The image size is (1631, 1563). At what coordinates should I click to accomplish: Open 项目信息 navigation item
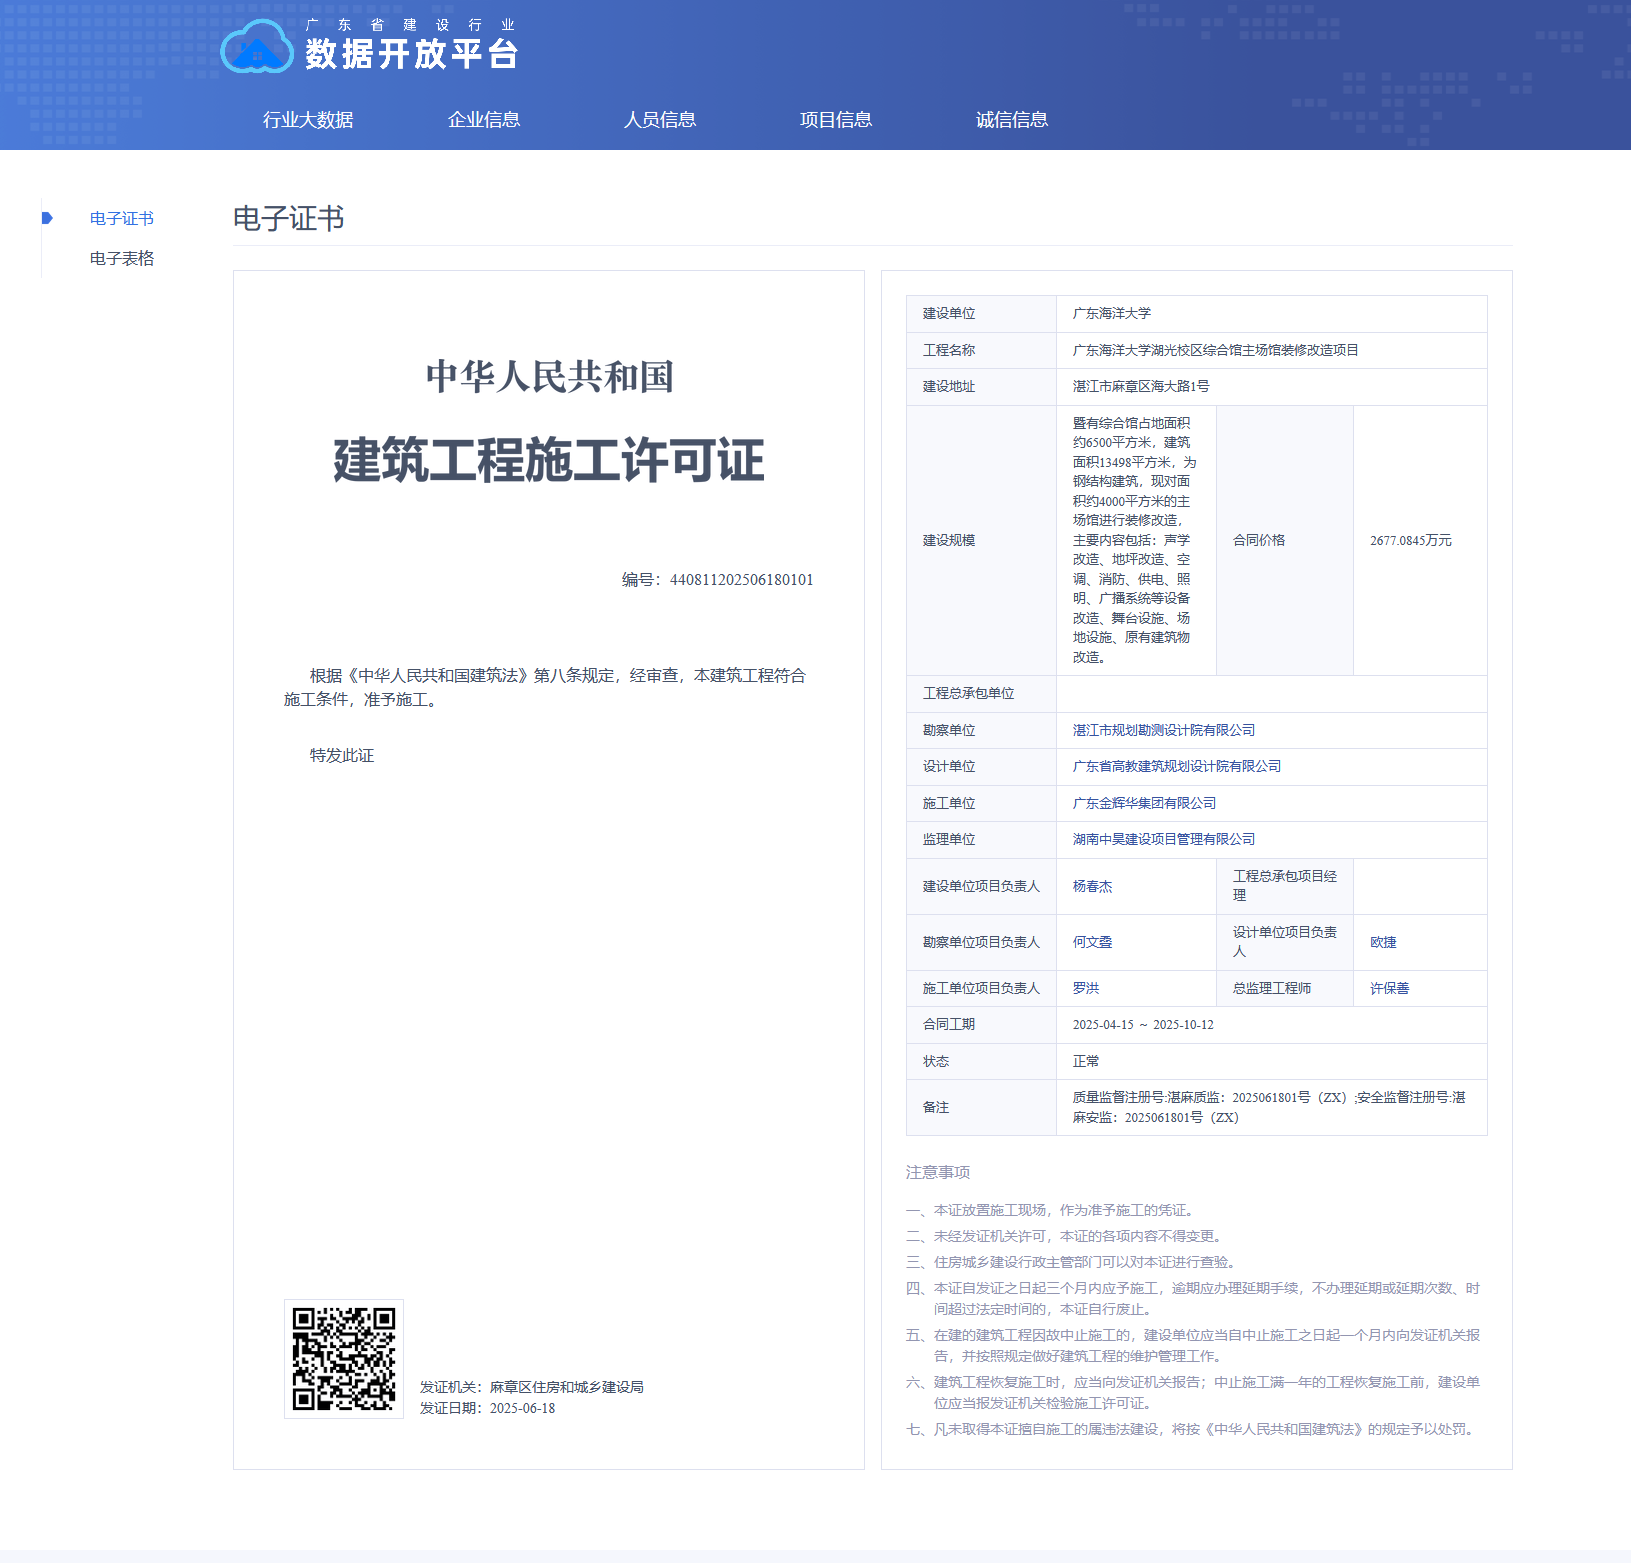pyautogui.click(x=836, y=120)
